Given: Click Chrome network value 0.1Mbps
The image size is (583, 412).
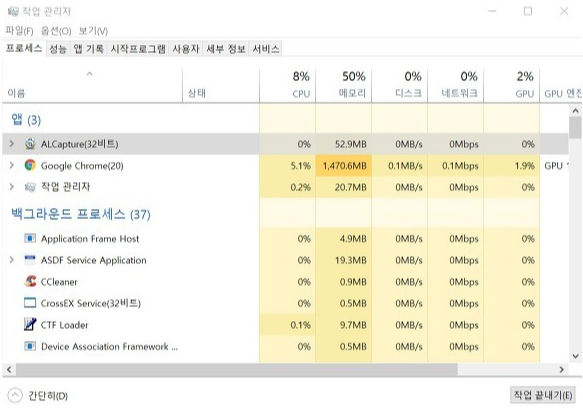Looking at the screenshot, I should point(460,165).
